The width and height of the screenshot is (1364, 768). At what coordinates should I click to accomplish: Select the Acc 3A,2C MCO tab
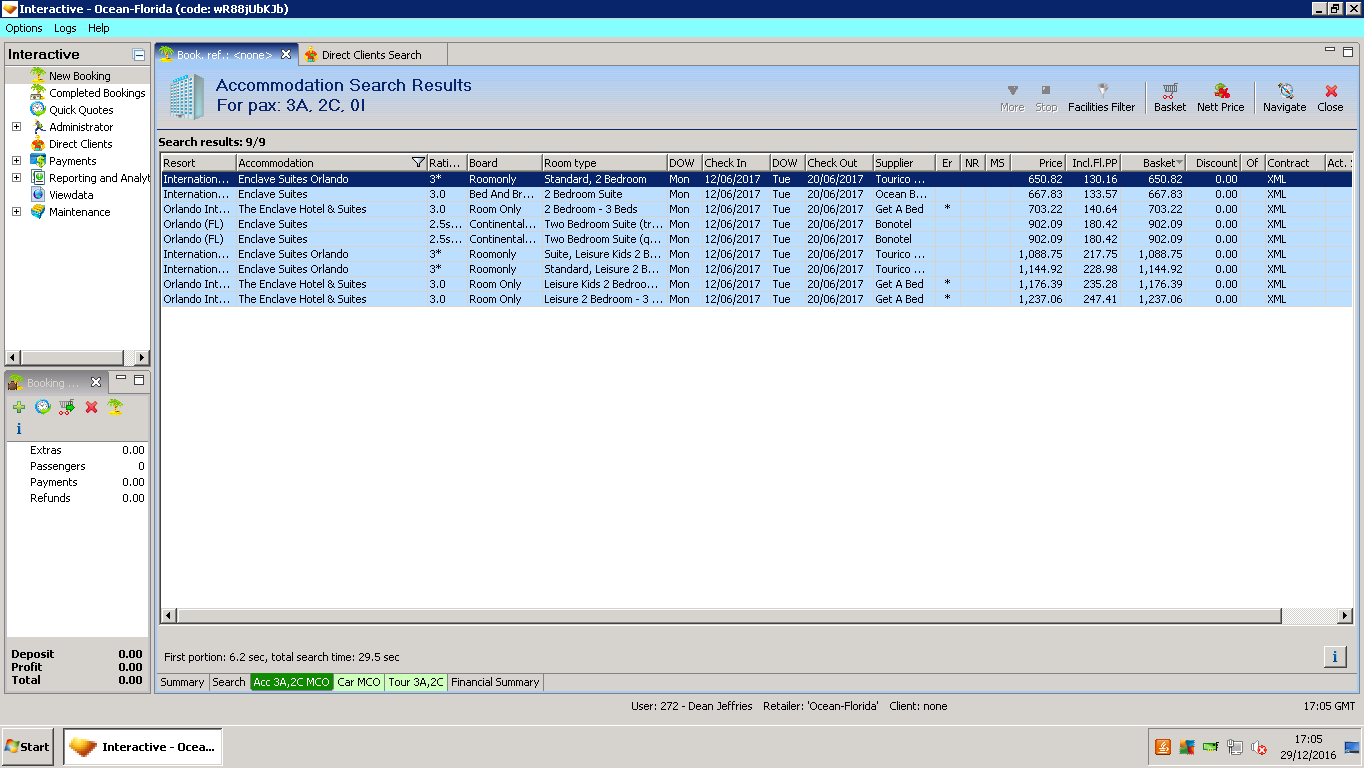[x=291, y=682]
